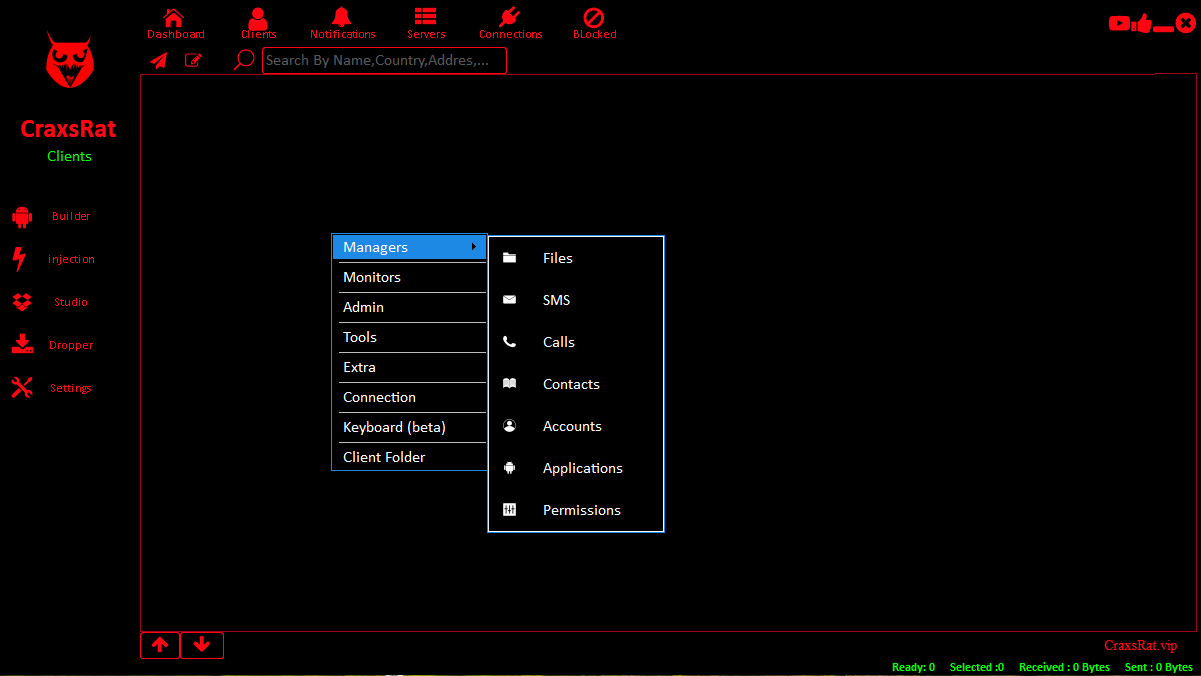
Task: Click the edit pencil icon
Action: (193, 60)
